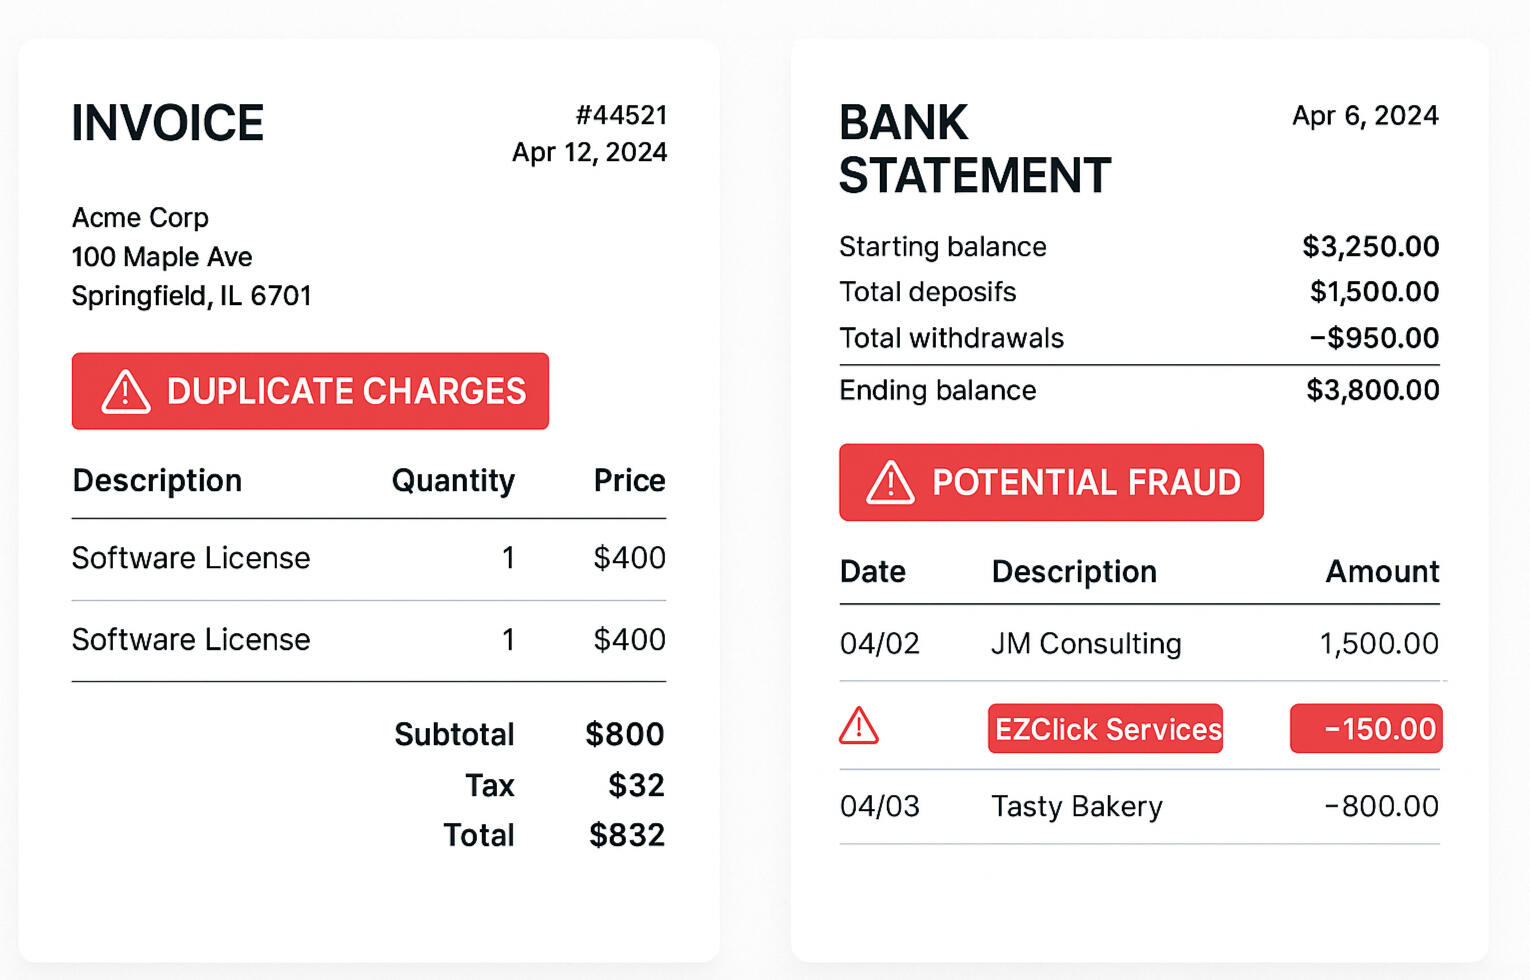The height and width of the screenshot is (980, 1530).
Task: Click the INVOICE heading
Action: pyautogui.click(x=168, y=124)
